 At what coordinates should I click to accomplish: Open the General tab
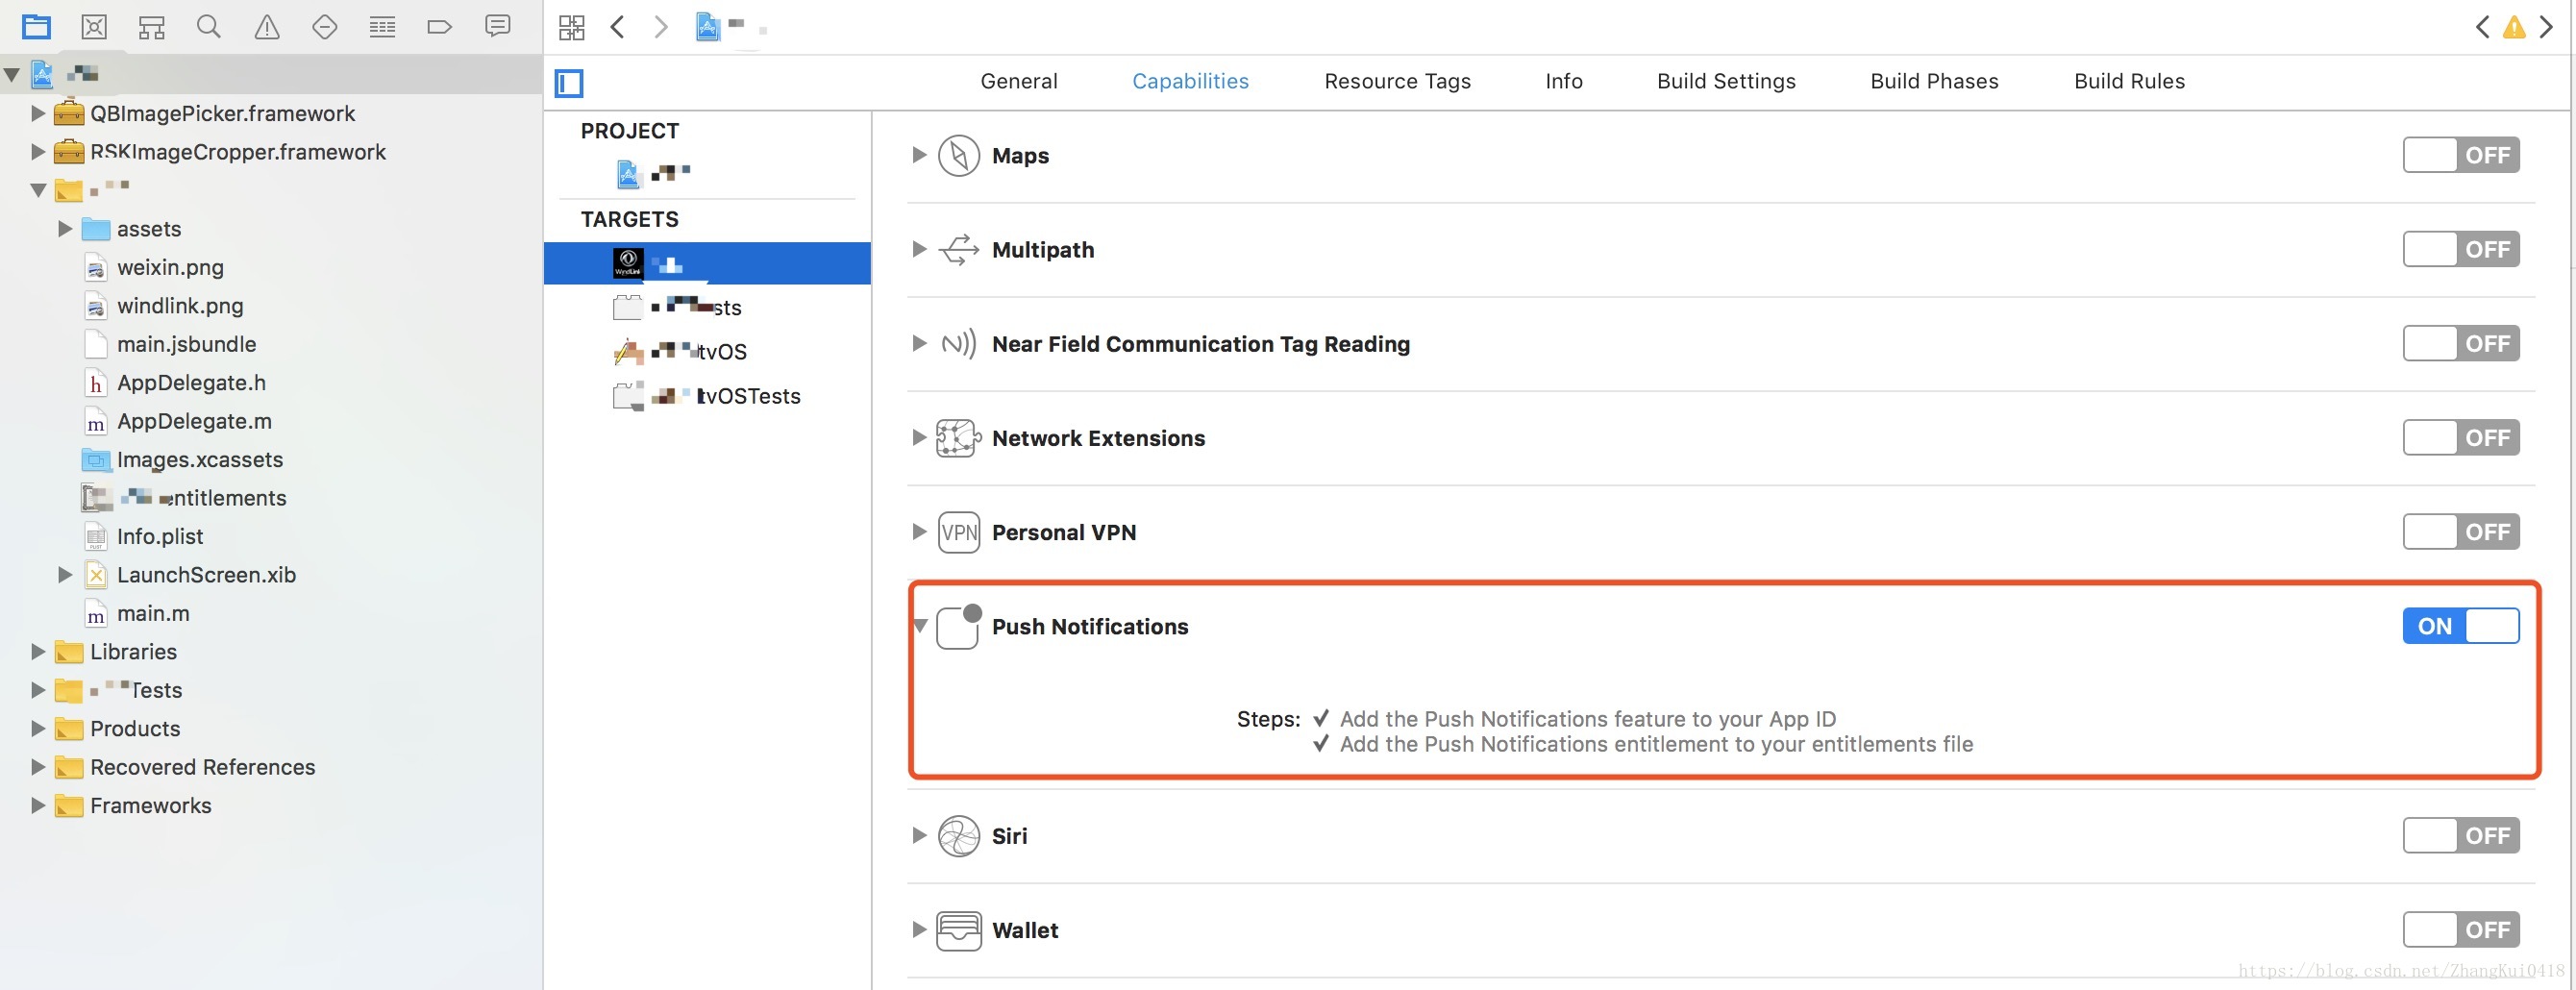coord(1018,81)
